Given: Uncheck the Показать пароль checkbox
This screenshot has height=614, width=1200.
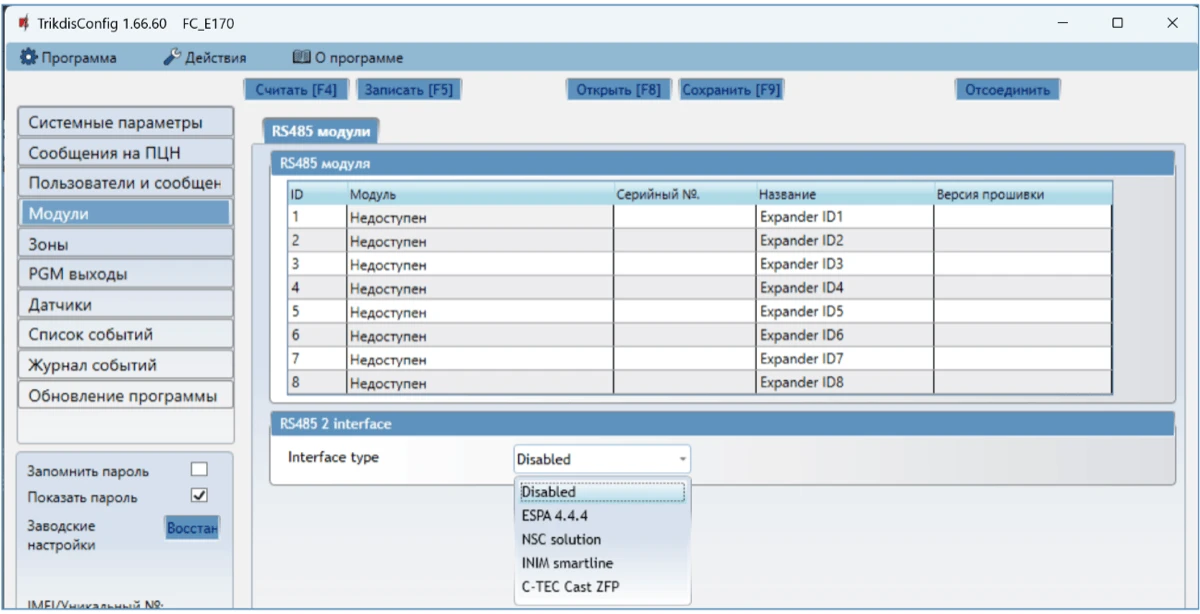Looking at the screenshot, I should (x=199, y=496).
